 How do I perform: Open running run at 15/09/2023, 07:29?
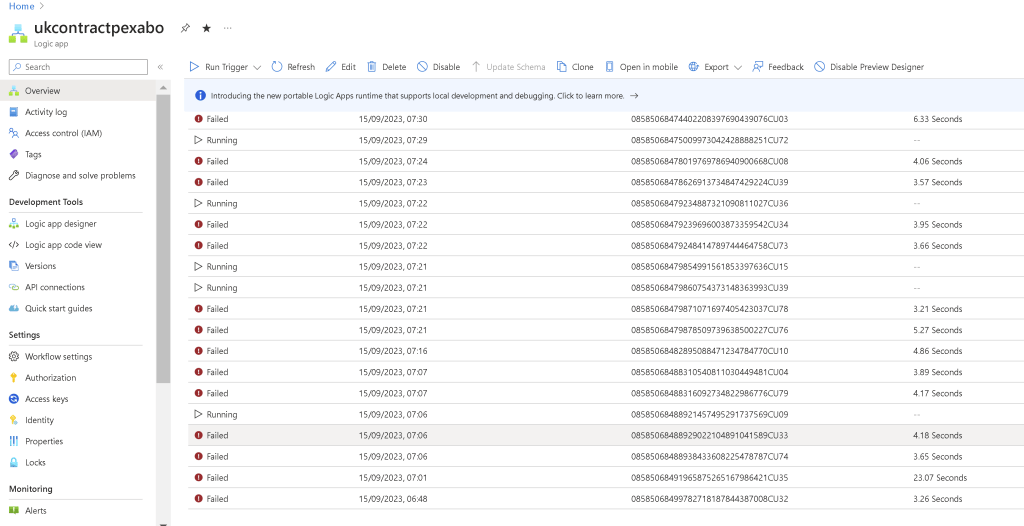(606, 140)
